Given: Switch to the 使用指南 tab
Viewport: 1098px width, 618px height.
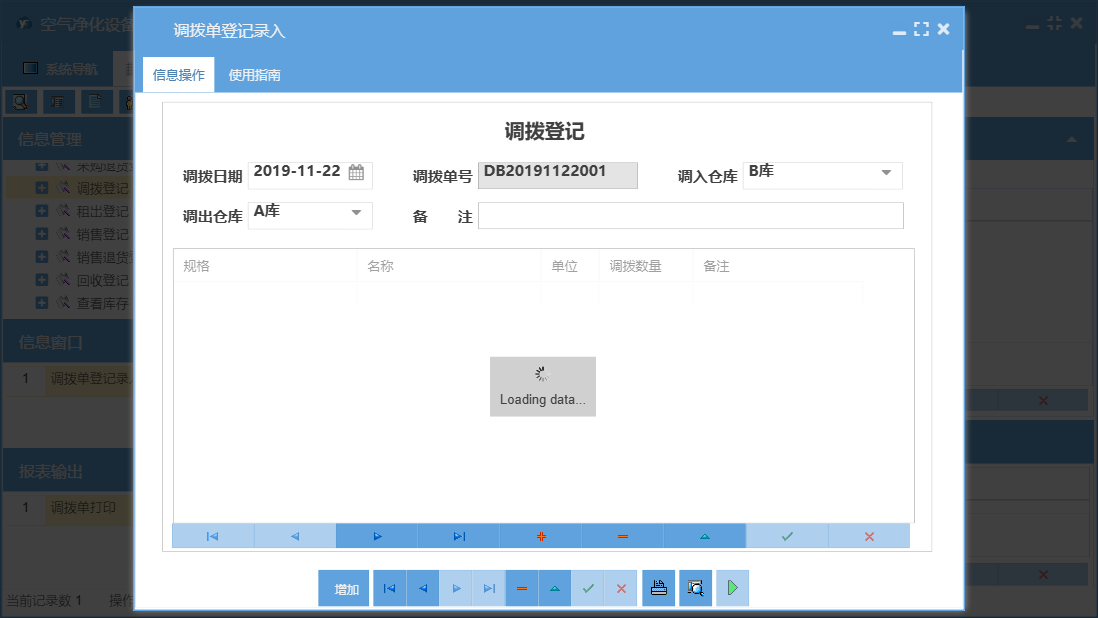Looking at the screenshot, I should [253, 73].
